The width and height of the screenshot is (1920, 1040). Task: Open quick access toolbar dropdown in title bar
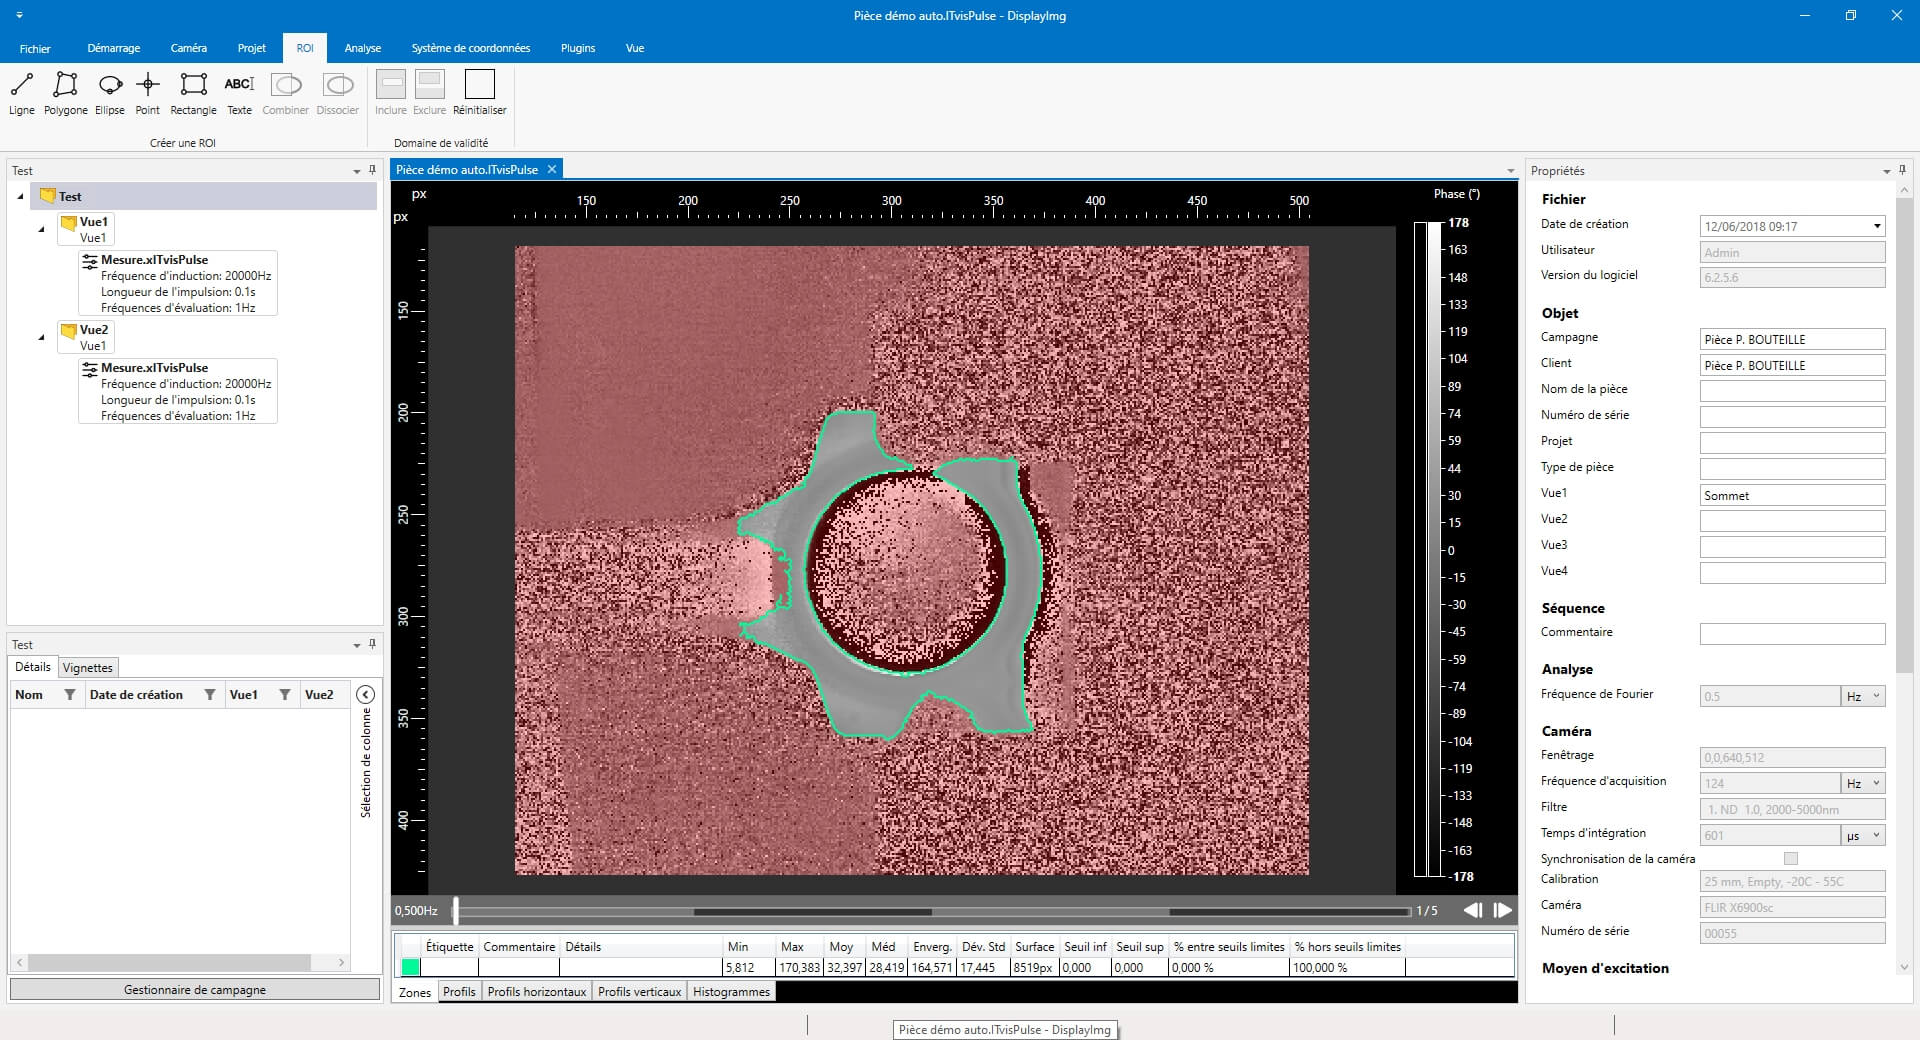point(20,15)
